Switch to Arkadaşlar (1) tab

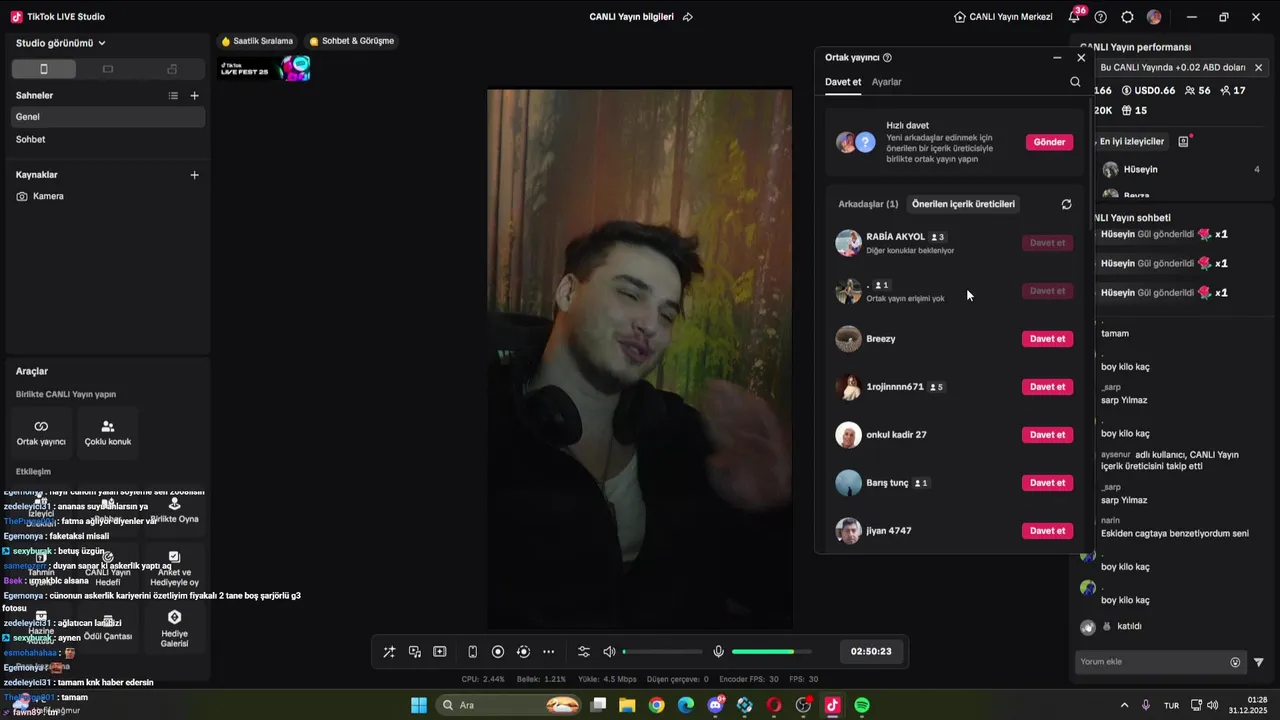pyautogui.click(x=868, y=204)
